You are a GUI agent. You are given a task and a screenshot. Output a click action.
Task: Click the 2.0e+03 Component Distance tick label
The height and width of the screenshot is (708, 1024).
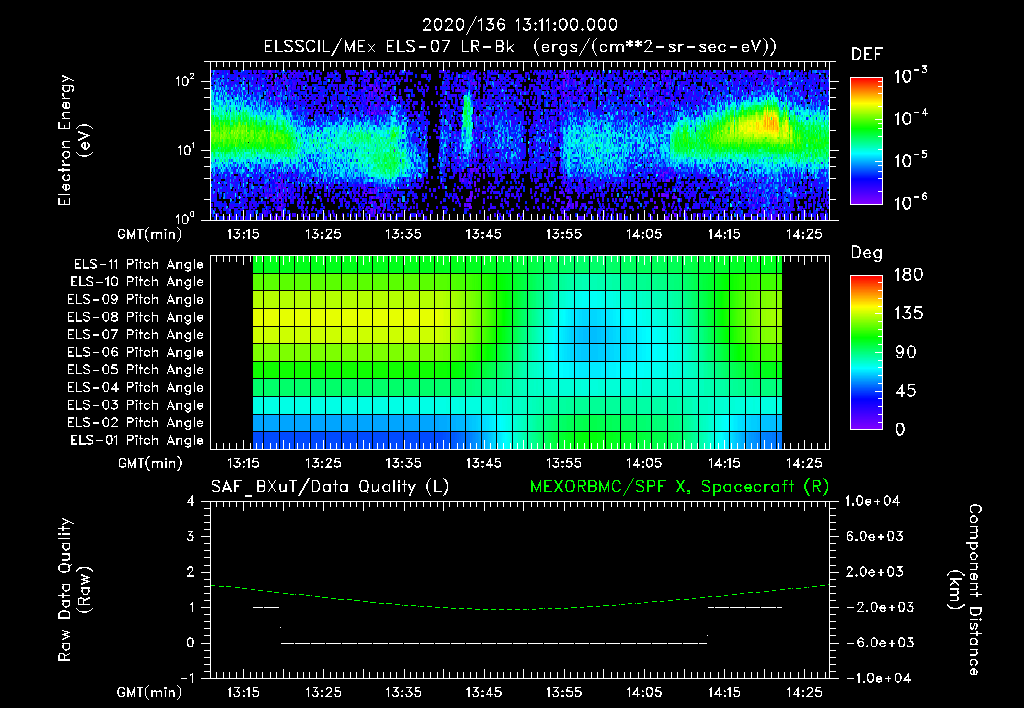[x=874, y=571]
